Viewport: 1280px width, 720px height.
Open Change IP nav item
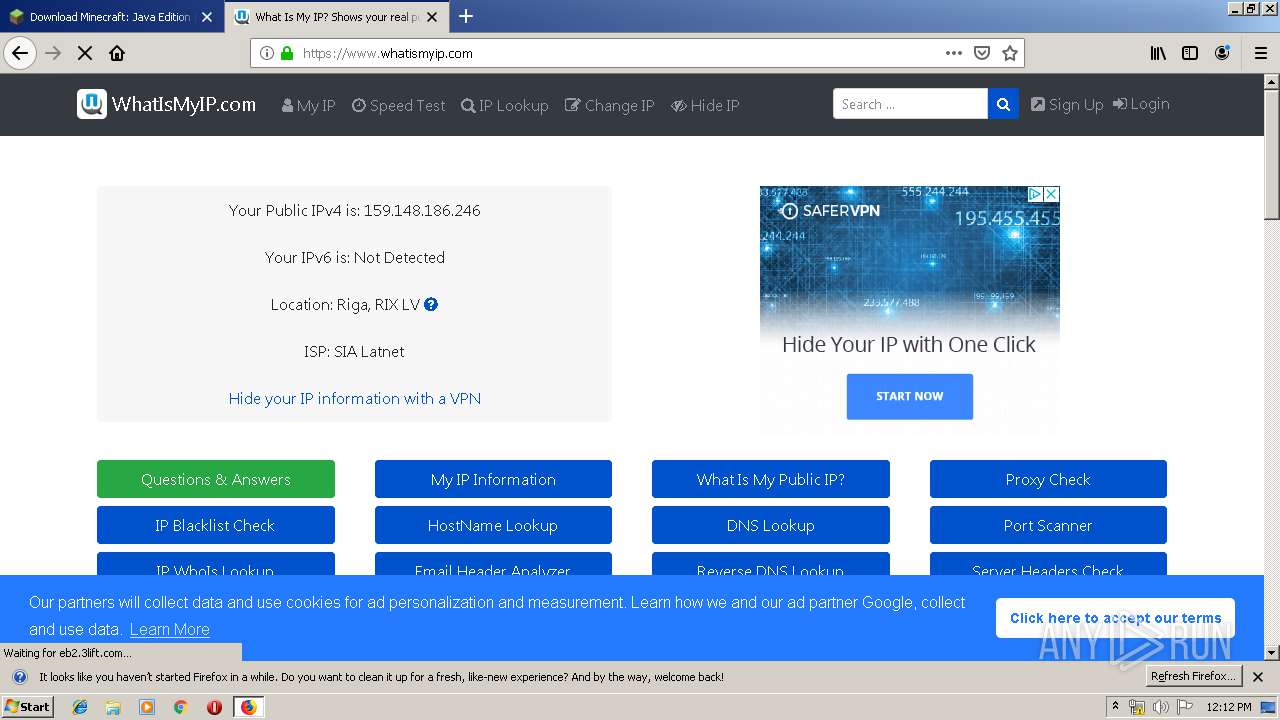(x=609, y=105)
